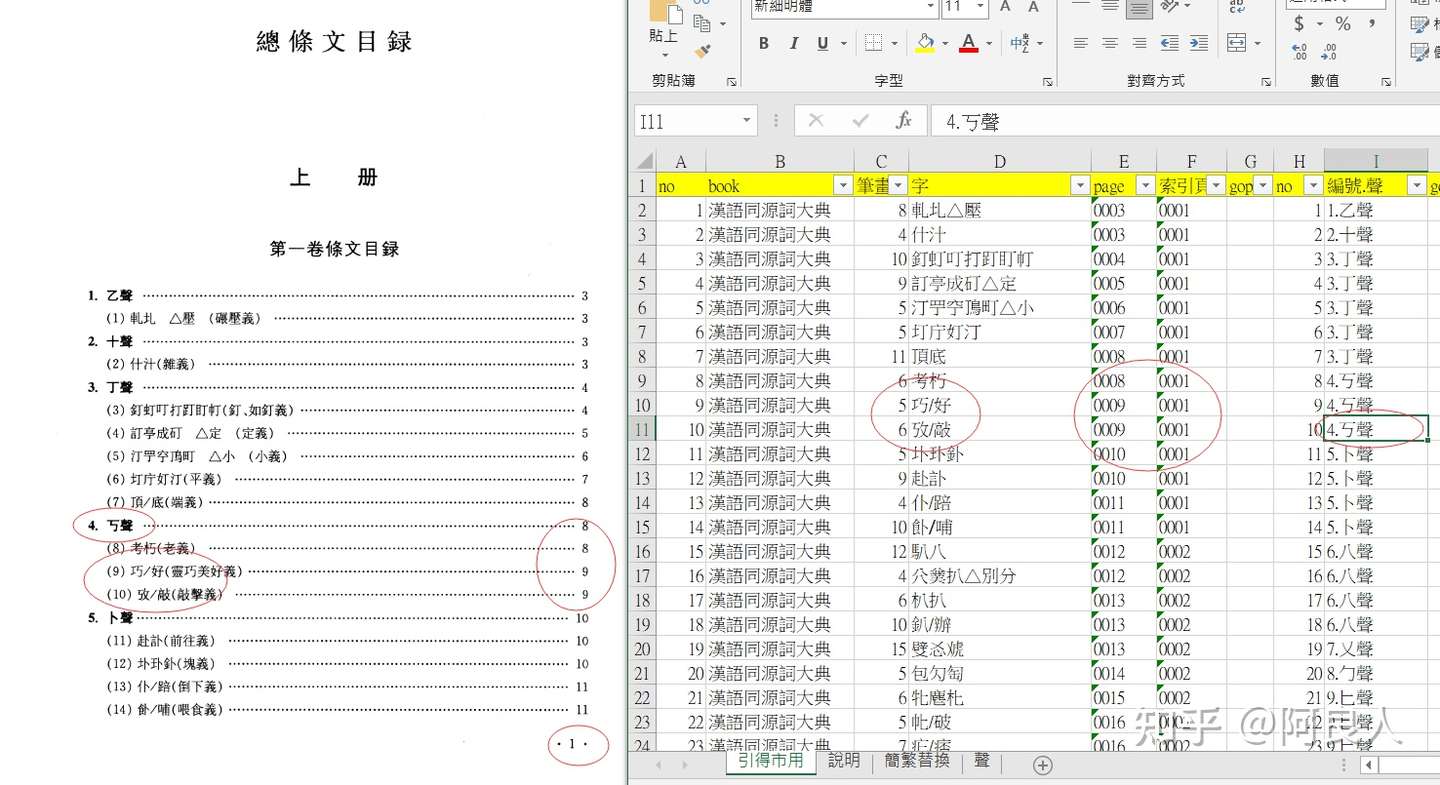Image resolution: width=1440 pixels, height=785 pixels.
Task: Click the fx insert function icon
Action: [904, 121]
